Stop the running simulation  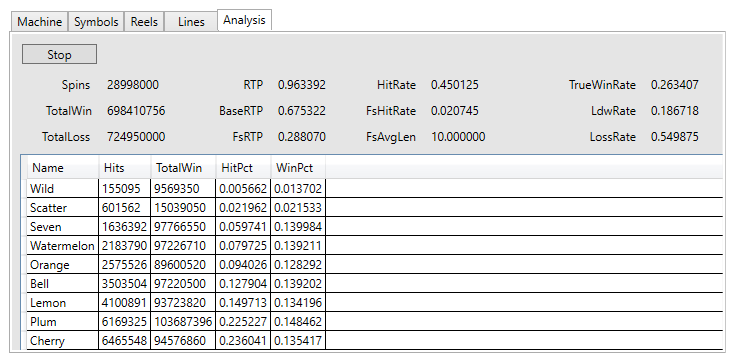pos(59,55)
